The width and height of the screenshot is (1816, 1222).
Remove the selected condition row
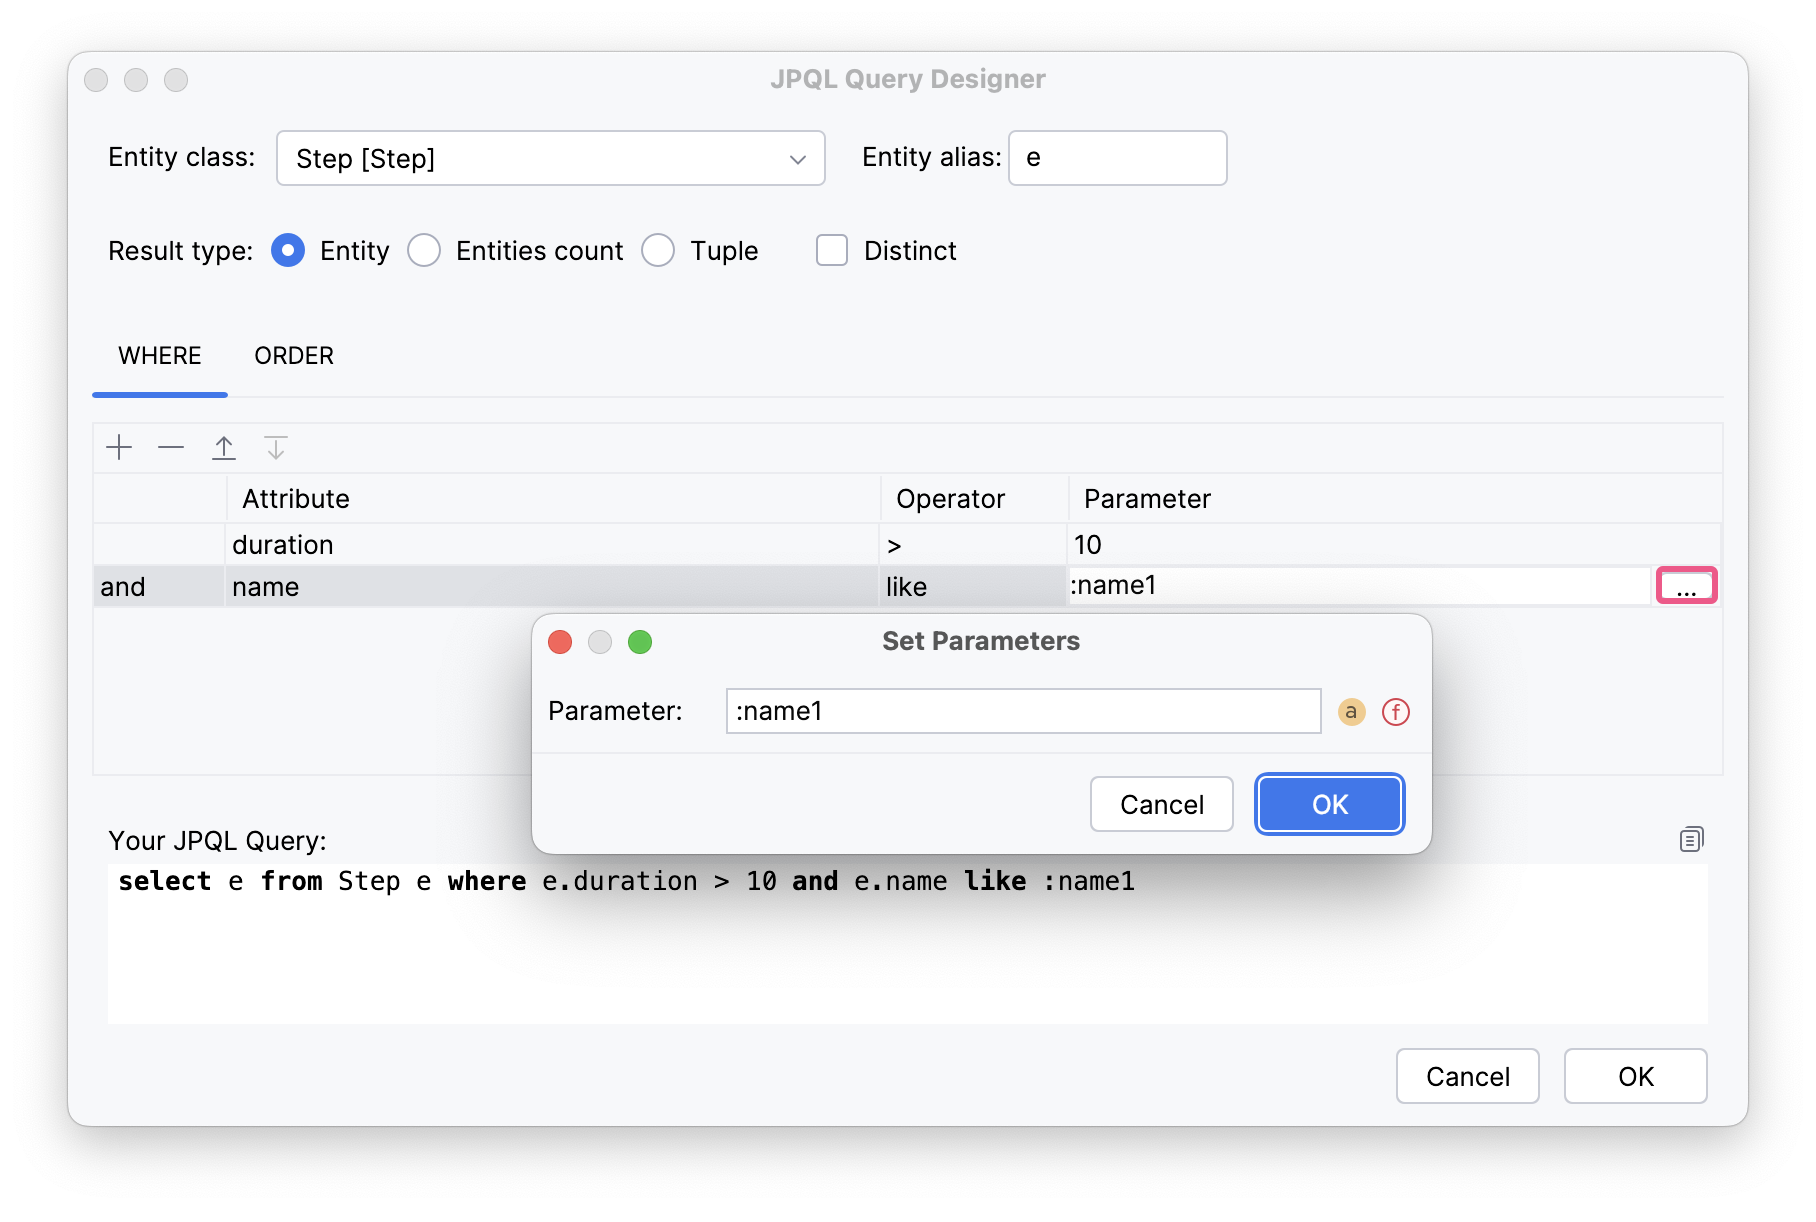171,447
